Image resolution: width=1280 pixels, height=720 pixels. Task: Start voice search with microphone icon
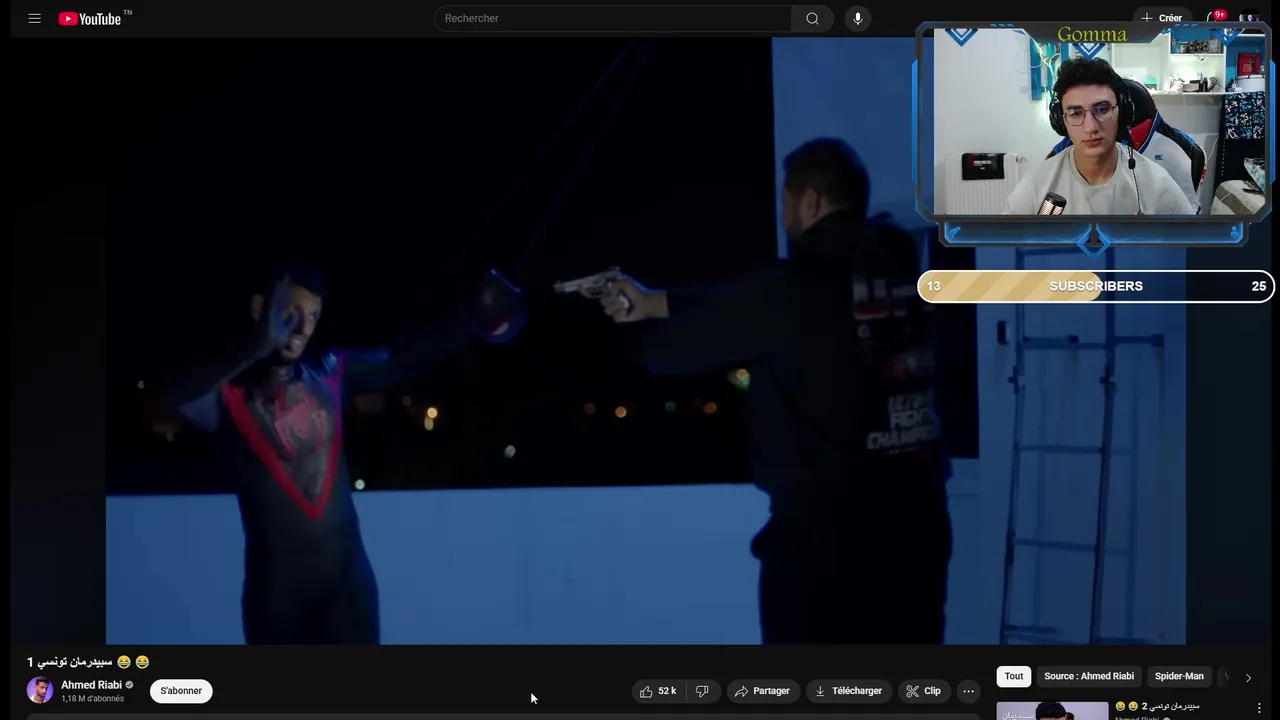click(857, 18)
